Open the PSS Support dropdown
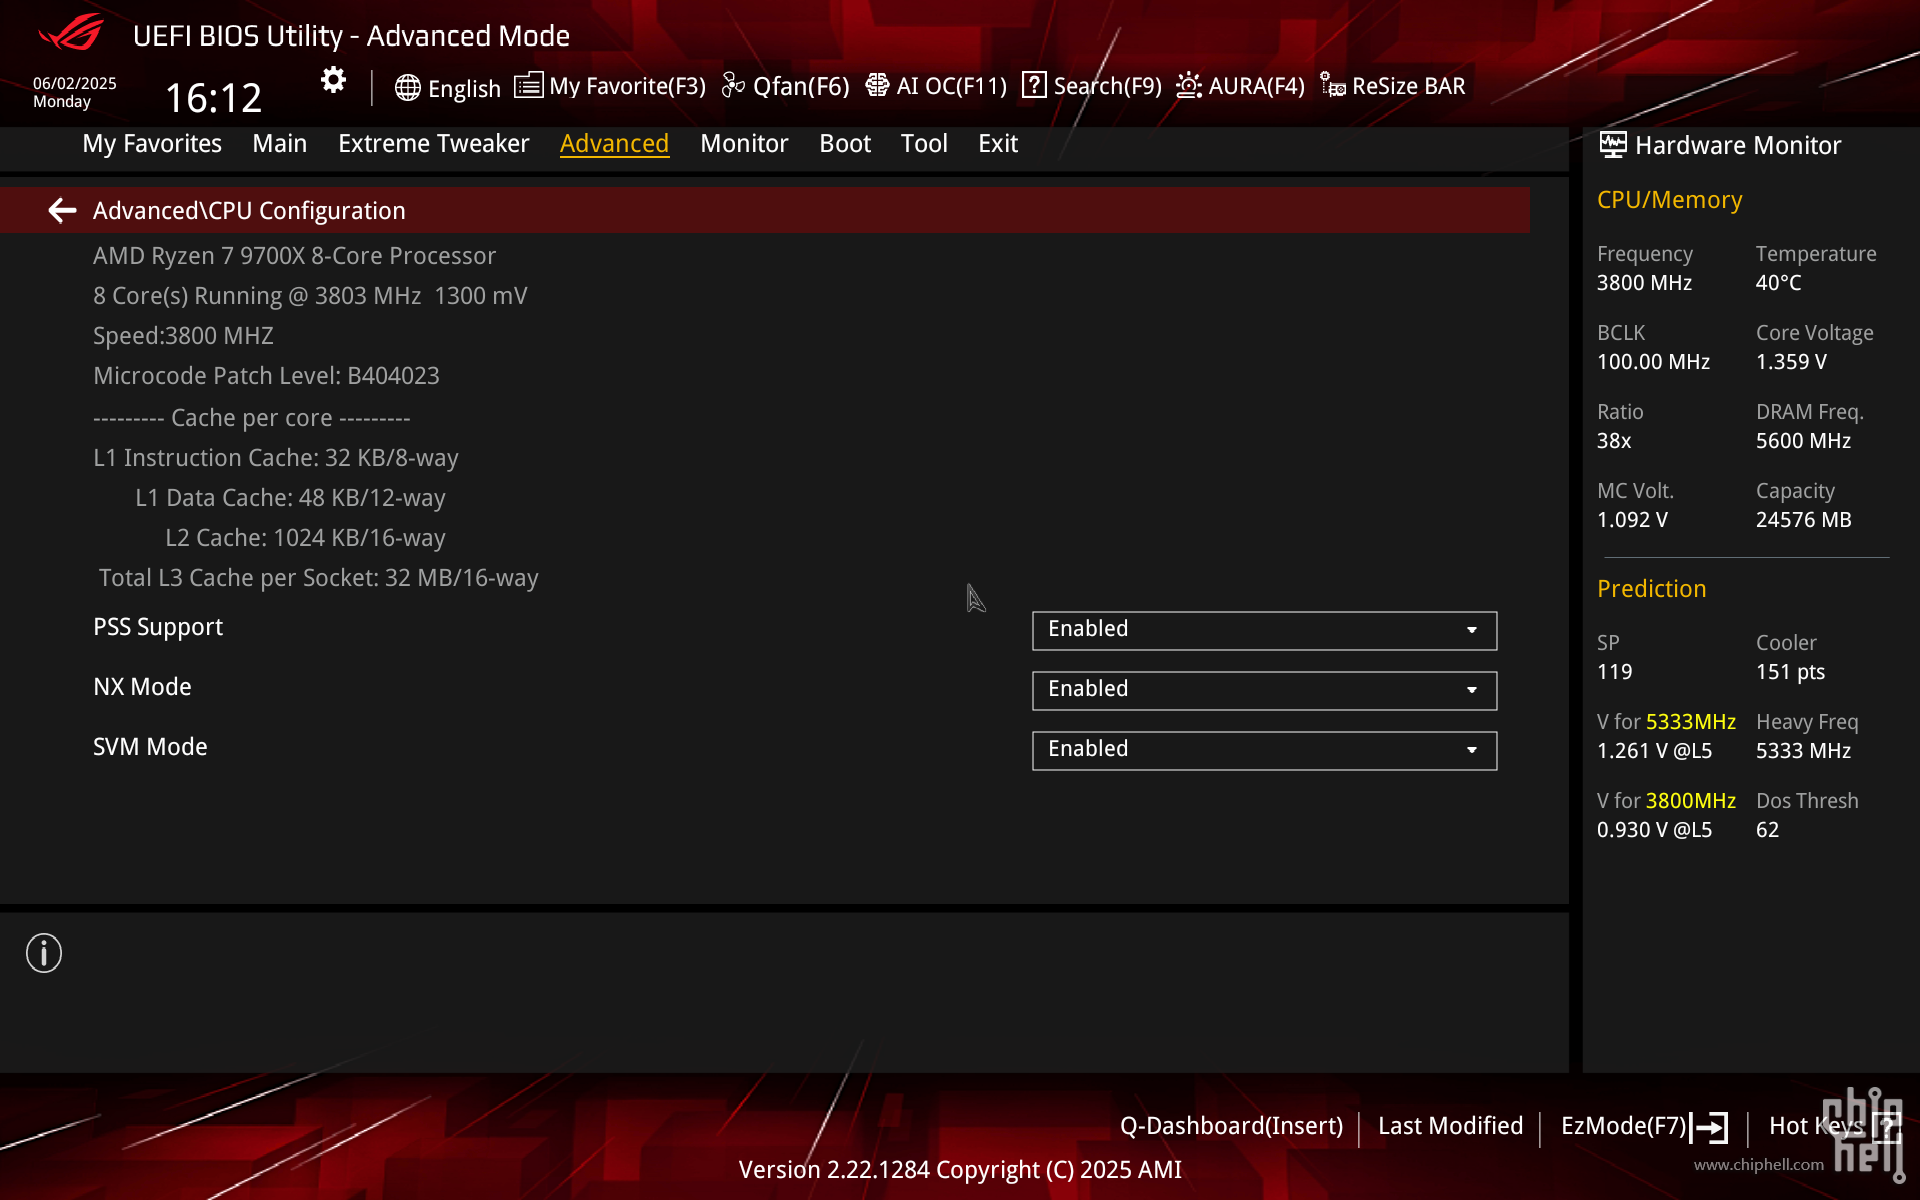This screenshot has height=1200, width=1920. click(x=1264, y=630)
